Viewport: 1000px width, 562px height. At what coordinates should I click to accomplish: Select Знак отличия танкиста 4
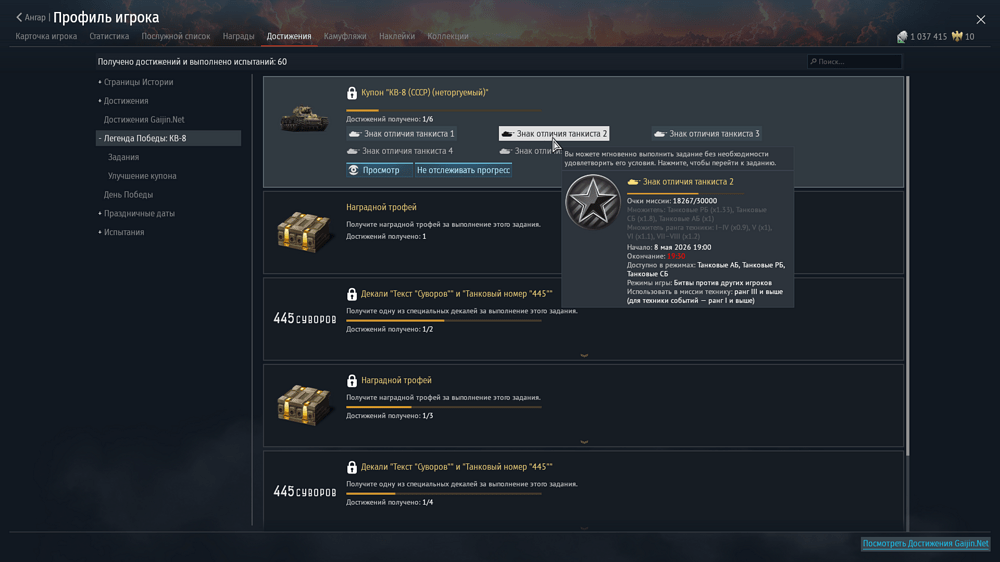click(400, 151)
